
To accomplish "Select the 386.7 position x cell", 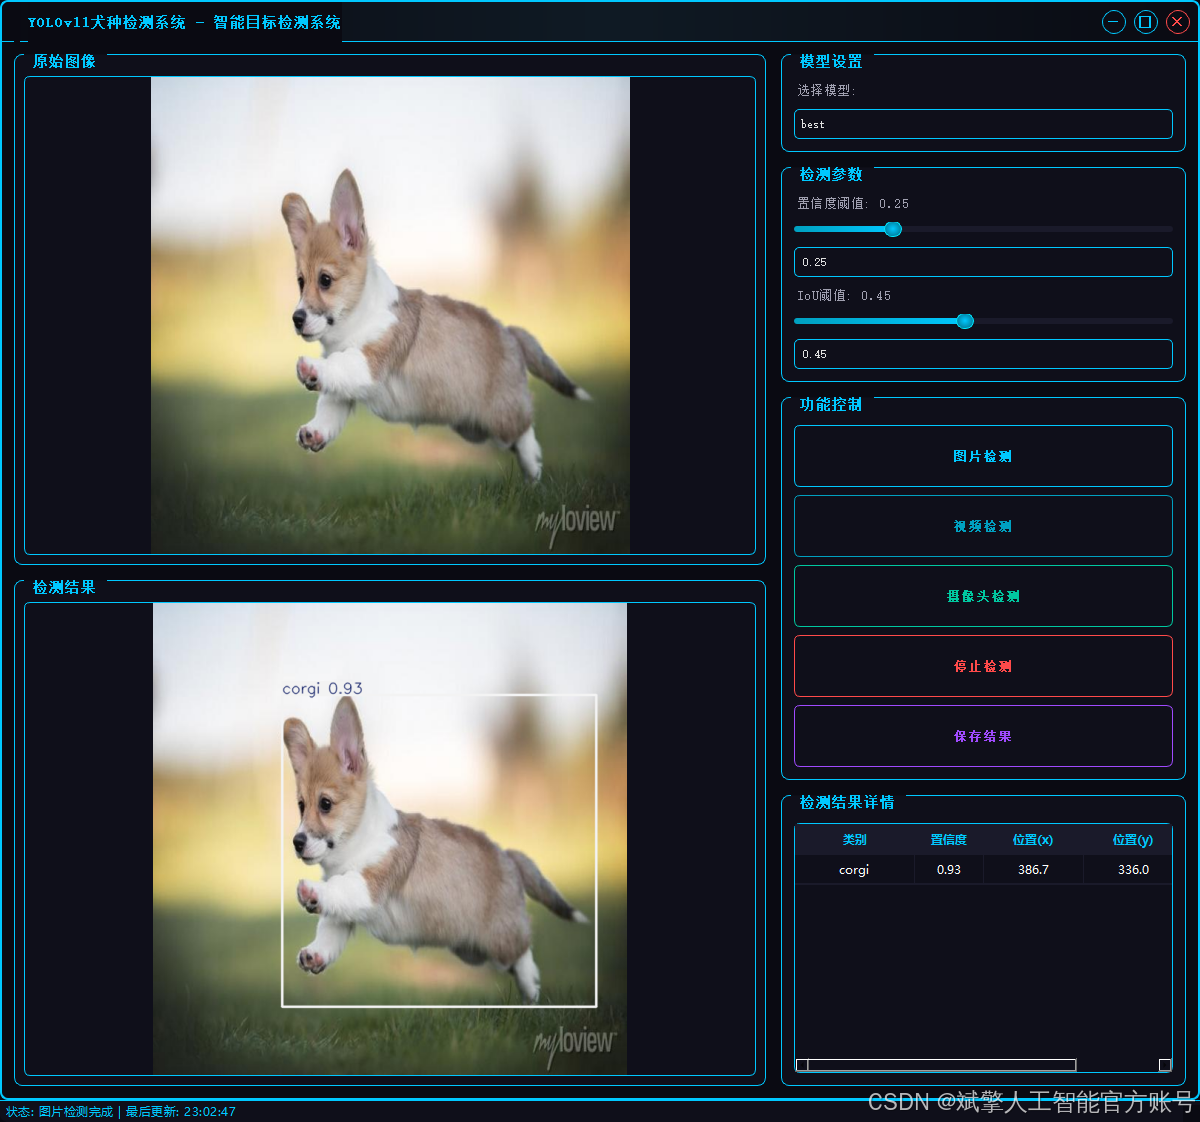I will pyautogui.click(x=1033, y=870).
